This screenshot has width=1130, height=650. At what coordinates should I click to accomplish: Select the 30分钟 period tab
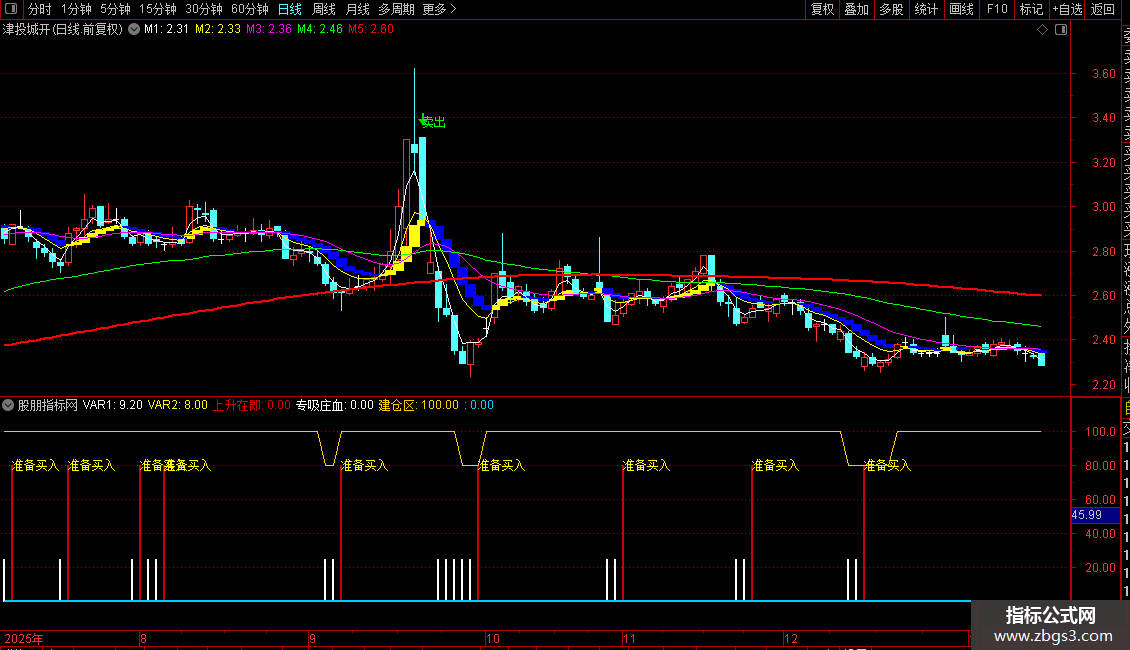coord(204,9)
